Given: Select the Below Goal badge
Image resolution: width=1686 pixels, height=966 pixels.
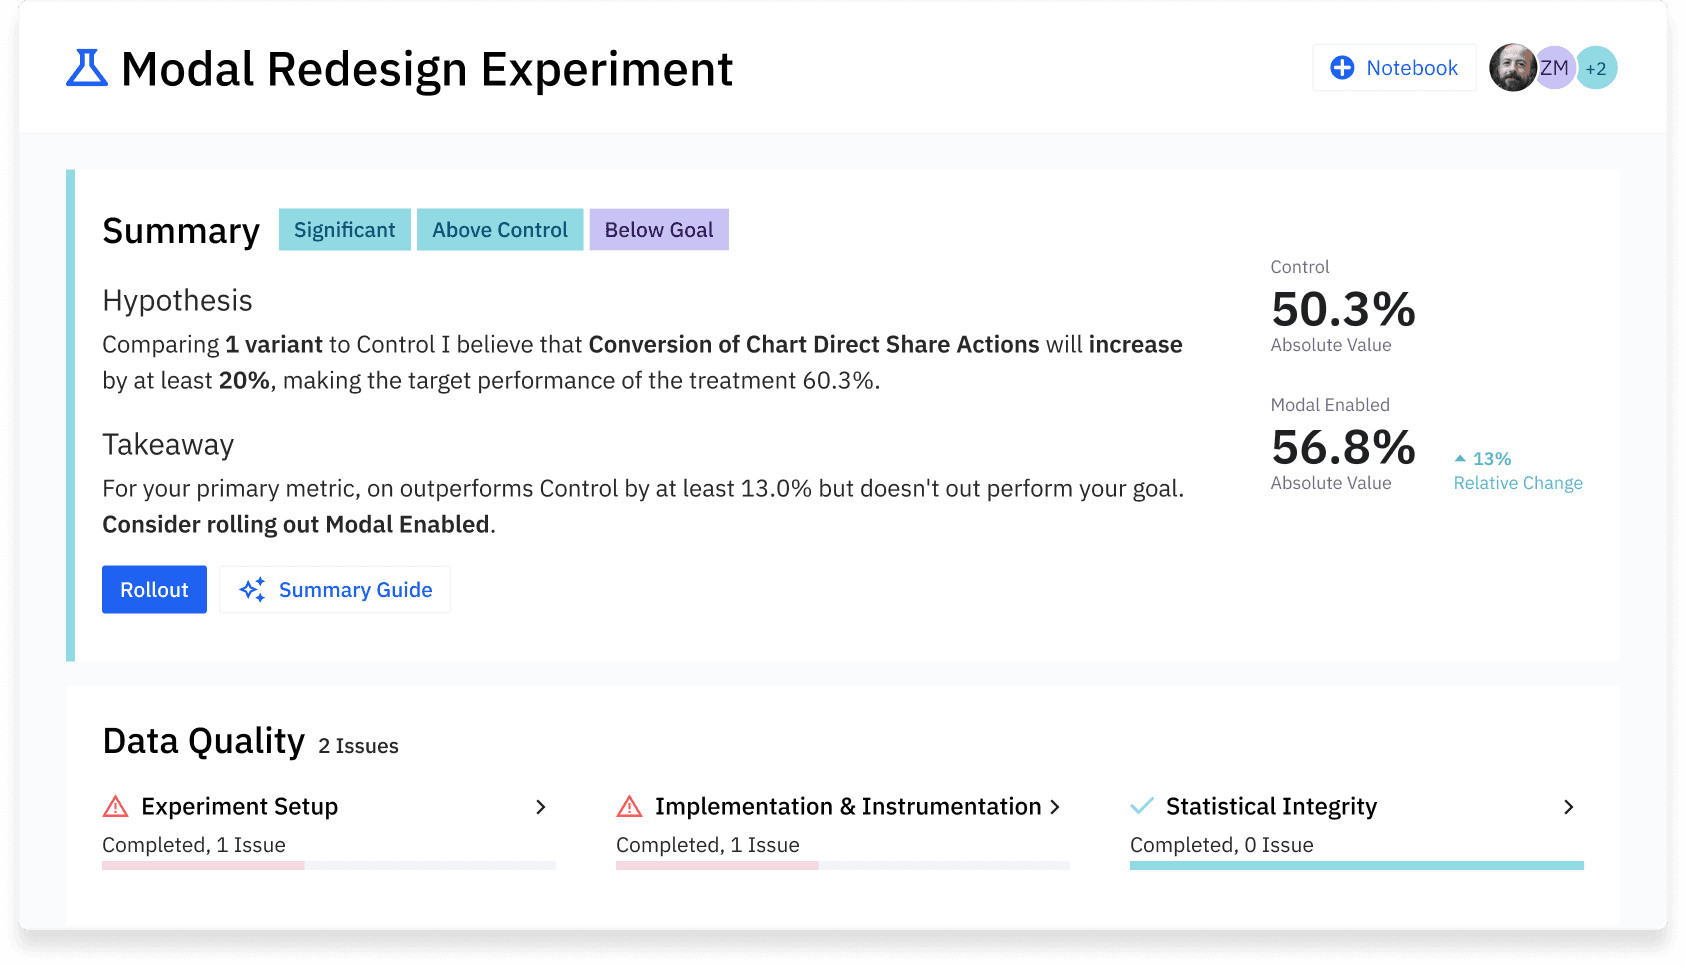Looking at the screenshot, I should coord(658,229).
